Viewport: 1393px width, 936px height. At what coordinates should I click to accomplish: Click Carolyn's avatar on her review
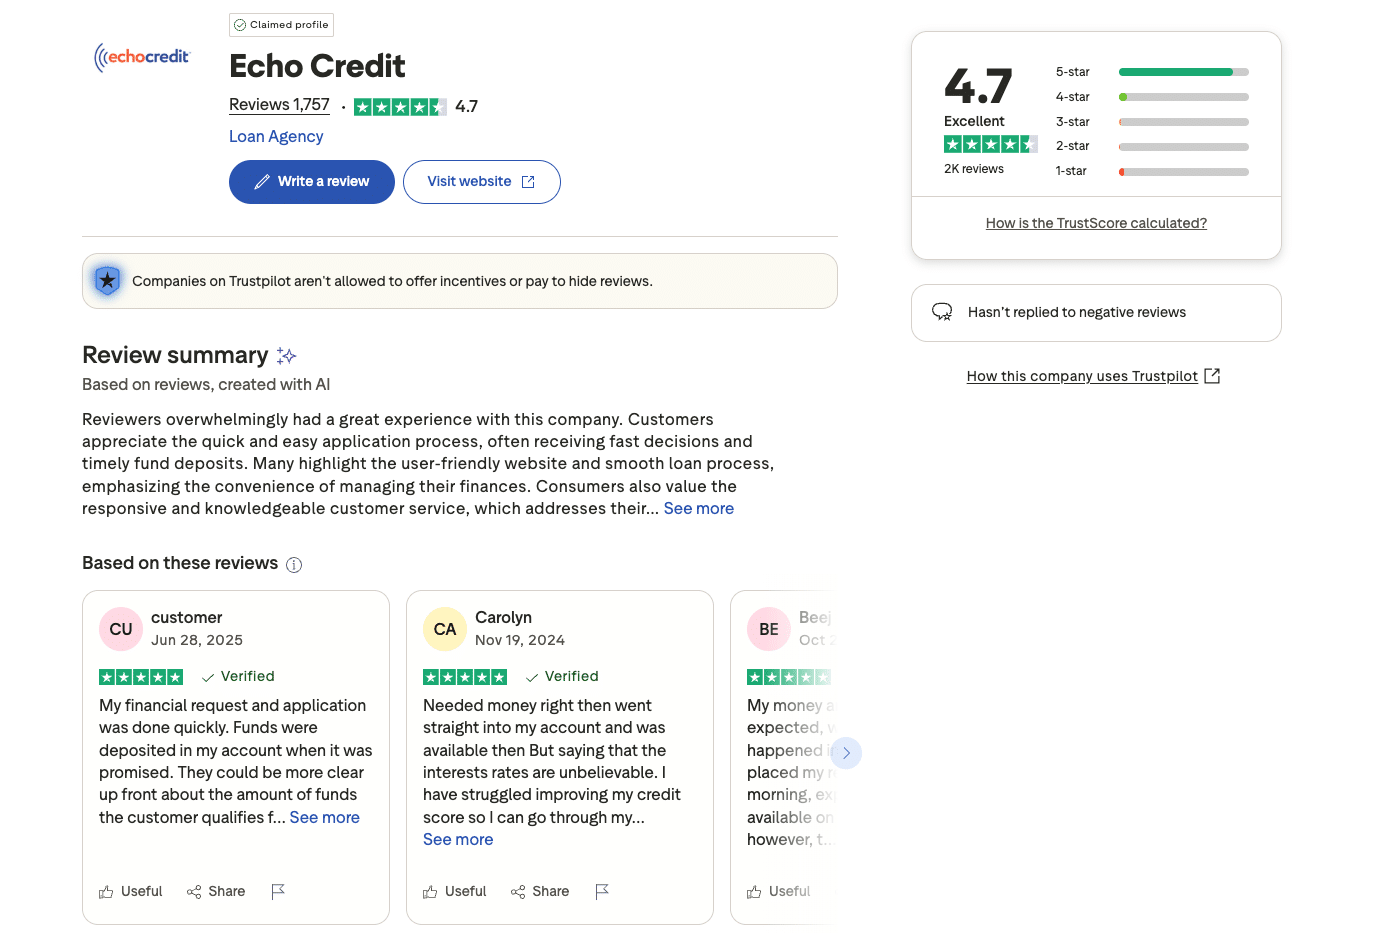(x=445, y=629)
